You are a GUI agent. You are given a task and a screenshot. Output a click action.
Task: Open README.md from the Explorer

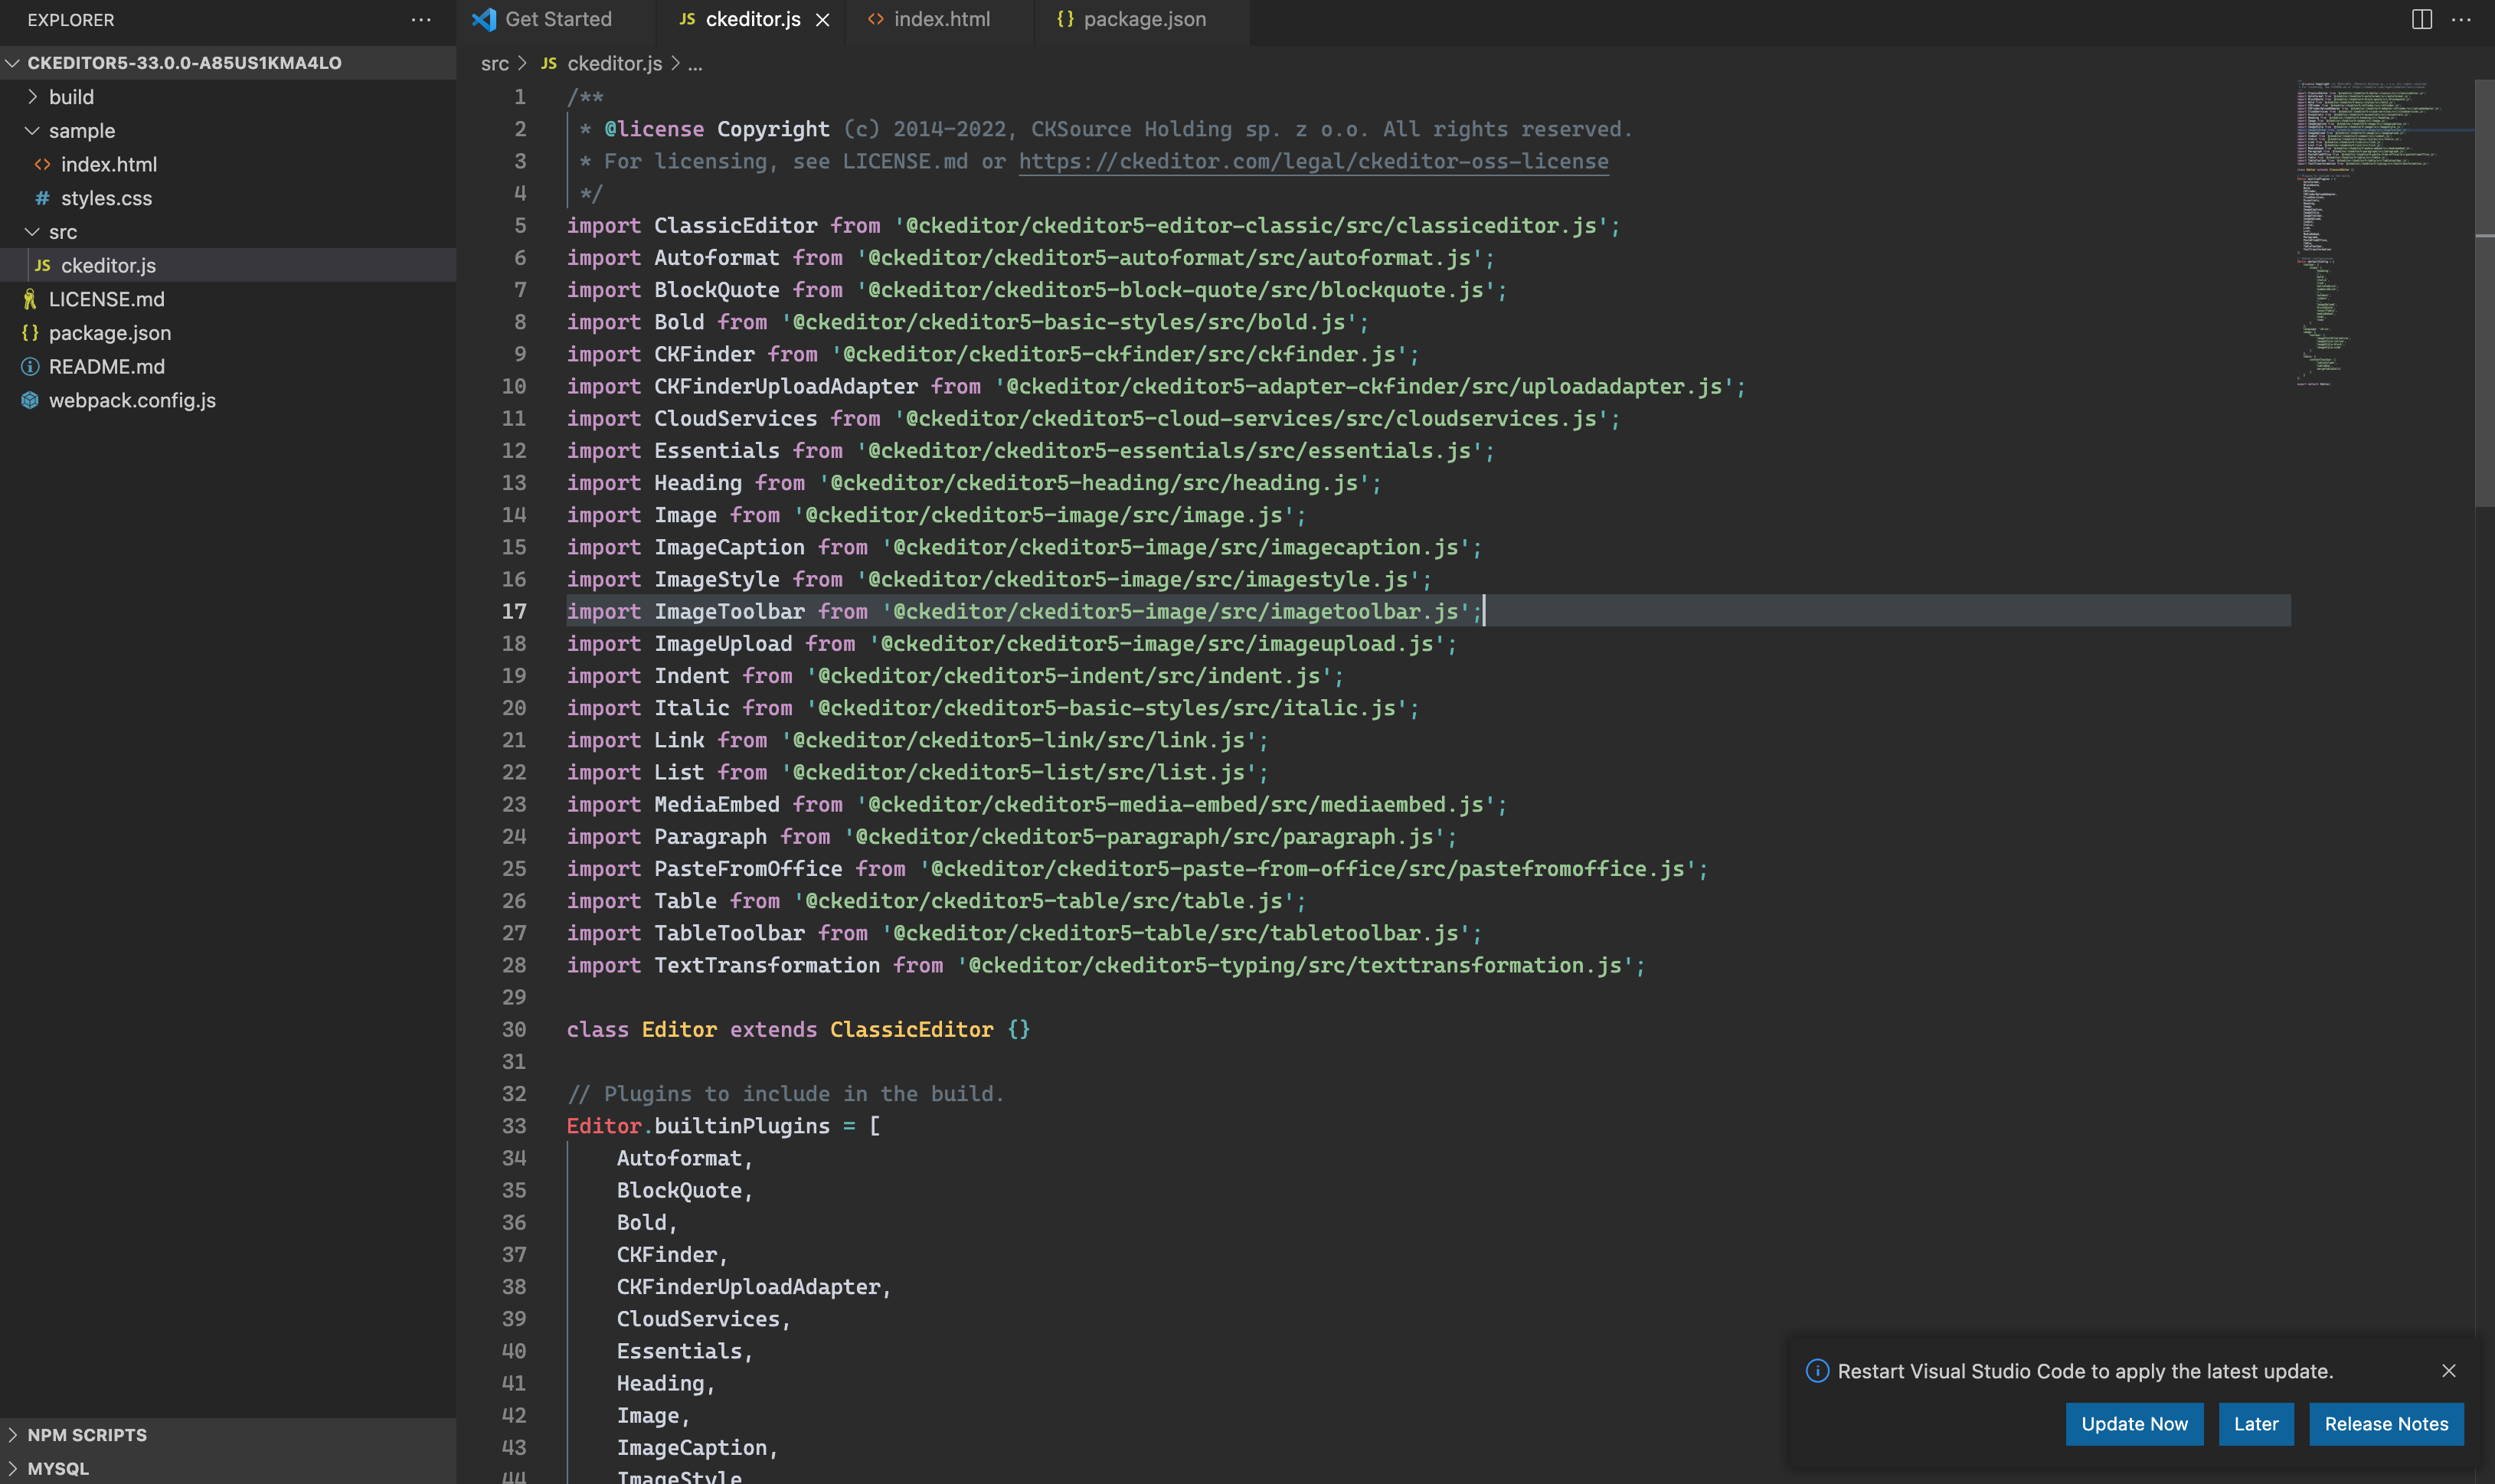click(x=228, y=366)
